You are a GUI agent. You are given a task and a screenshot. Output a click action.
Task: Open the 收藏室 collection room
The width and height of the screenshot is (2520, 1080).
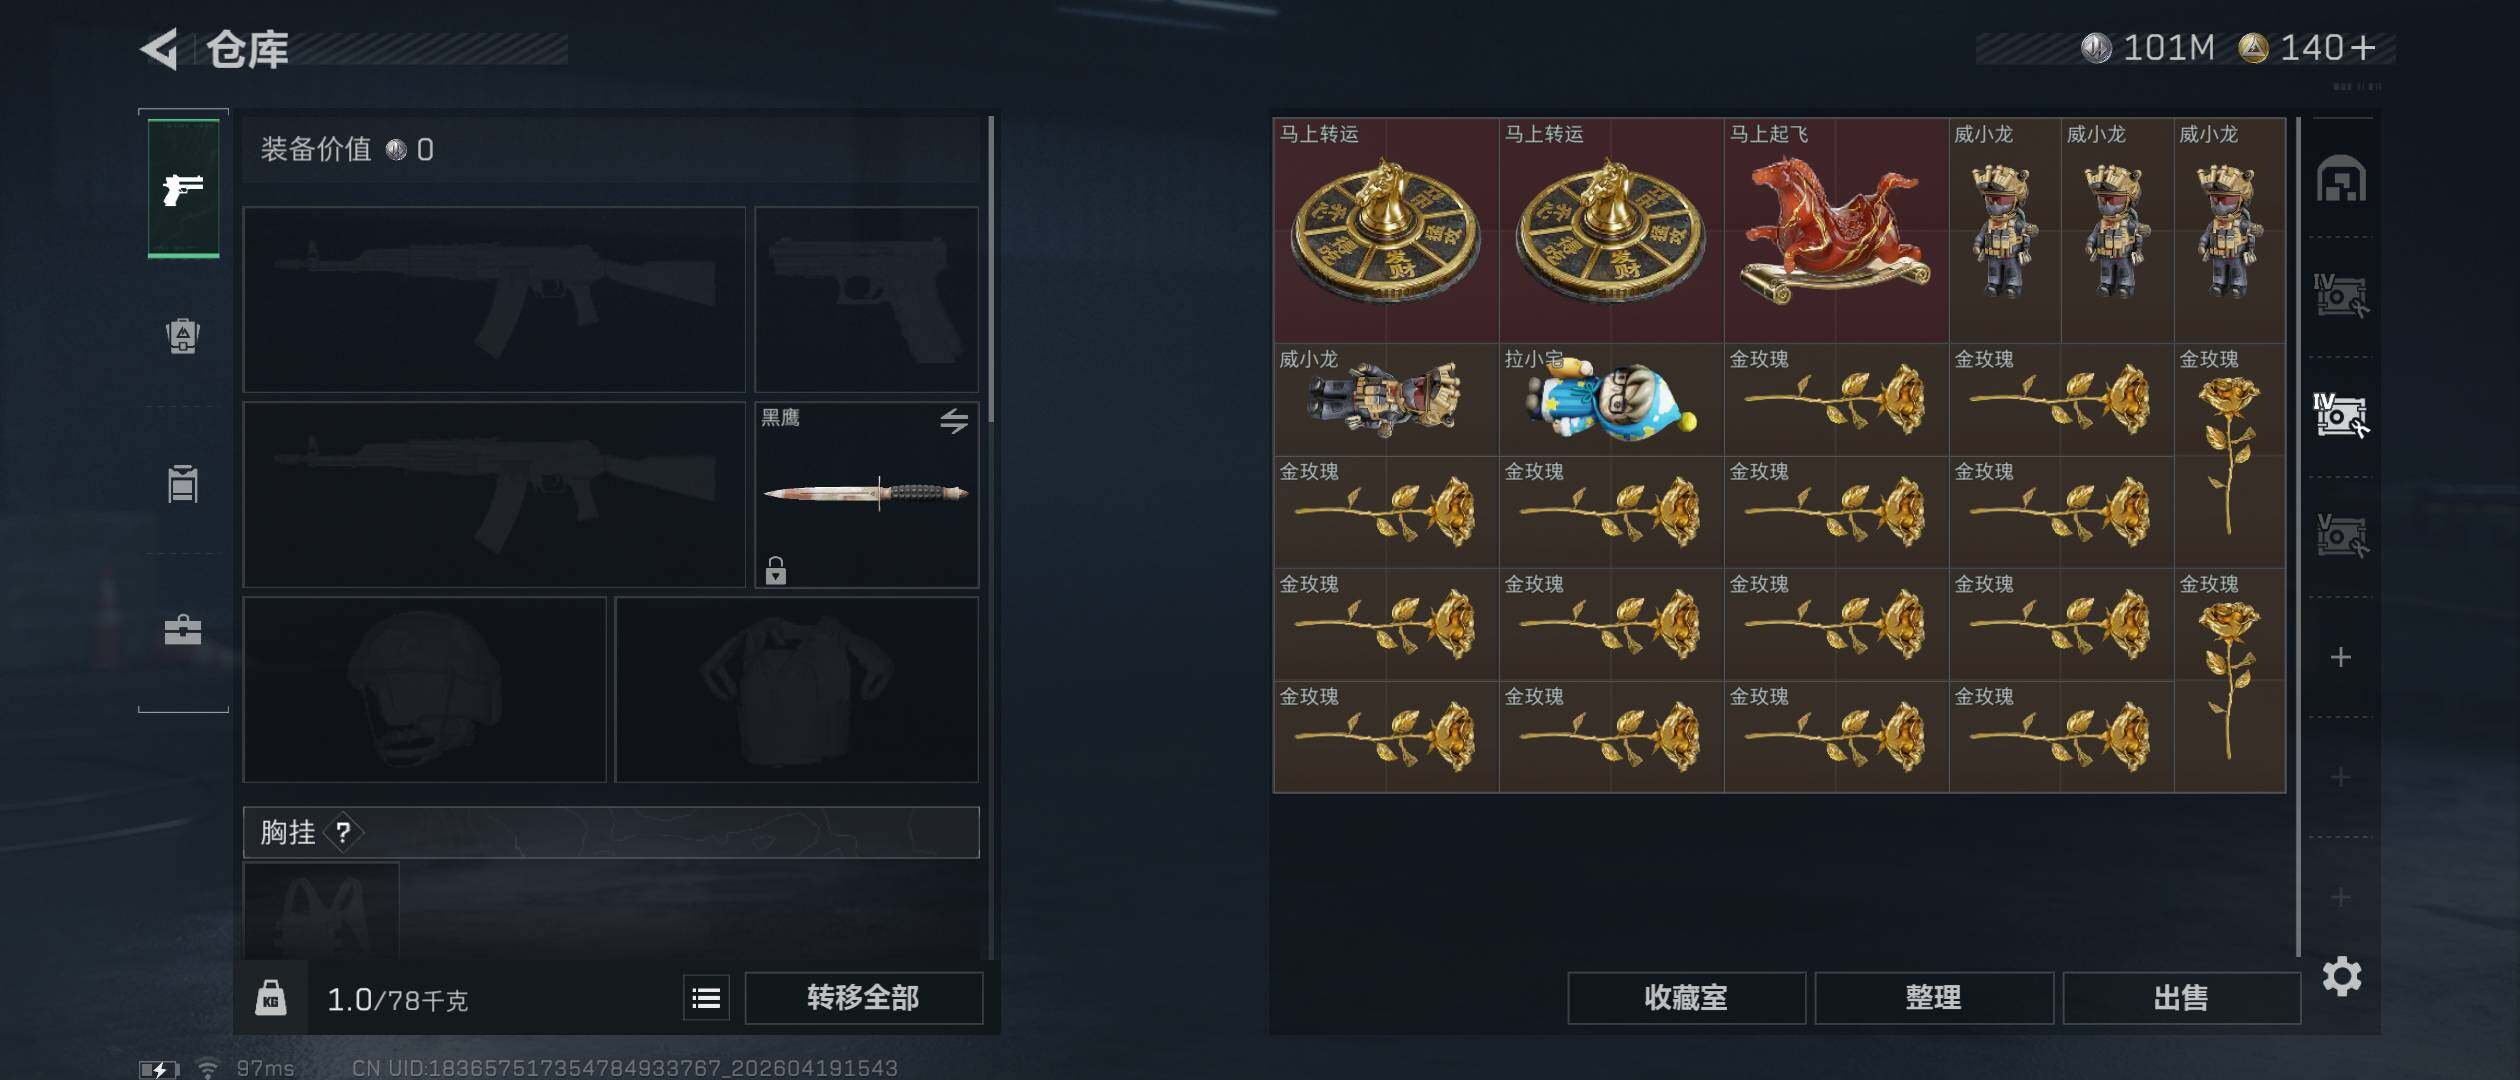coord(1686,998)
